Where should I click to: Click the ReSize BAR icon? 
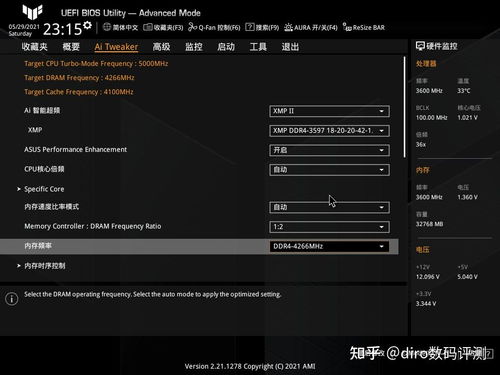point(347,27)
